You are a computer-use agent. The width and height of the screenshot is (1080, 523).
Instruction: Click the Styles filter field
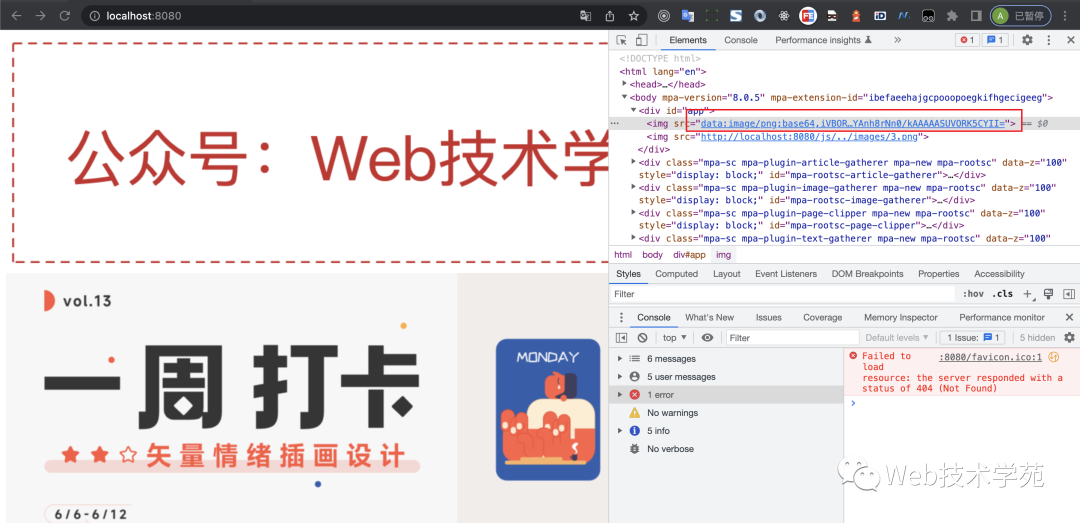pos(782,294)
